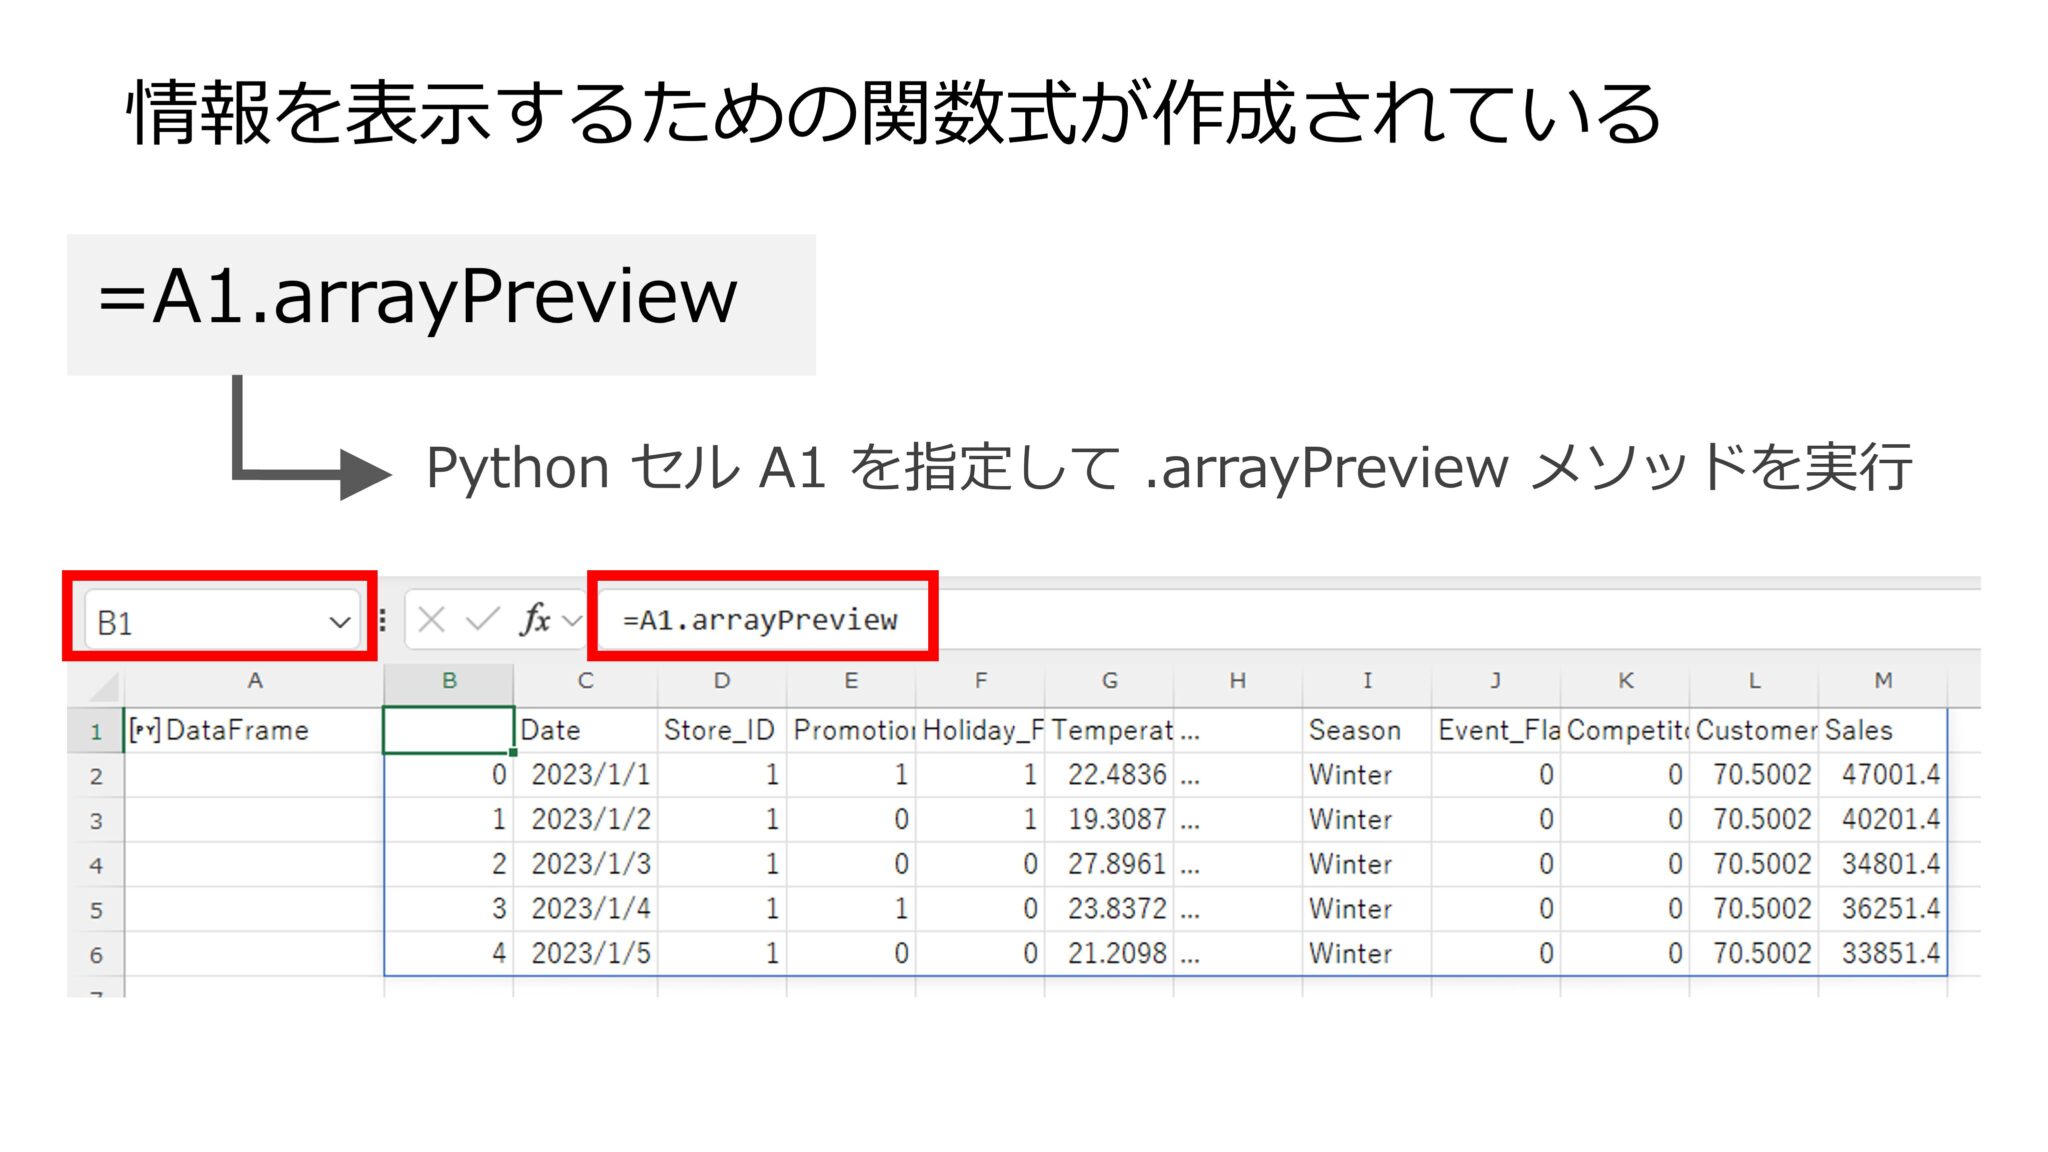Screen dimensions: 2048x1152
Task: Select column header B
Action: click(x=450, y=681)
